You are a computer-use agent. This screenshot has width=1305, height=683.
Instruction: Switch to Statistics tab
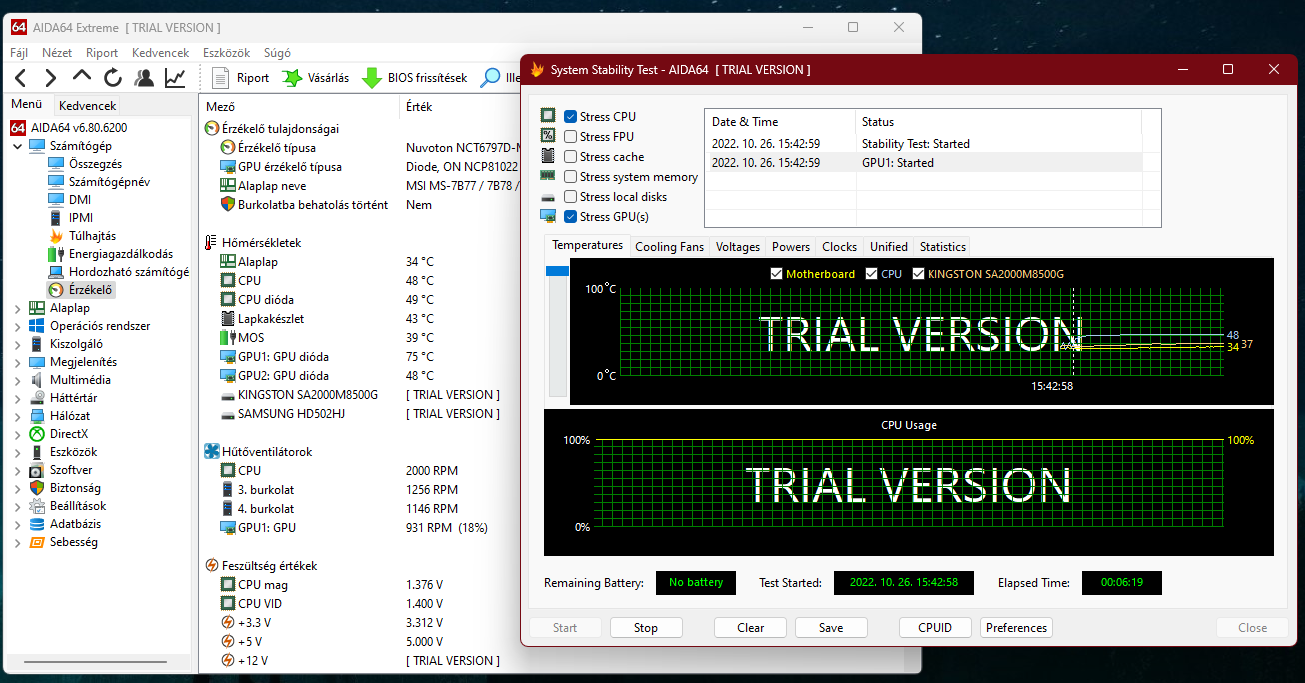[943, 247]
